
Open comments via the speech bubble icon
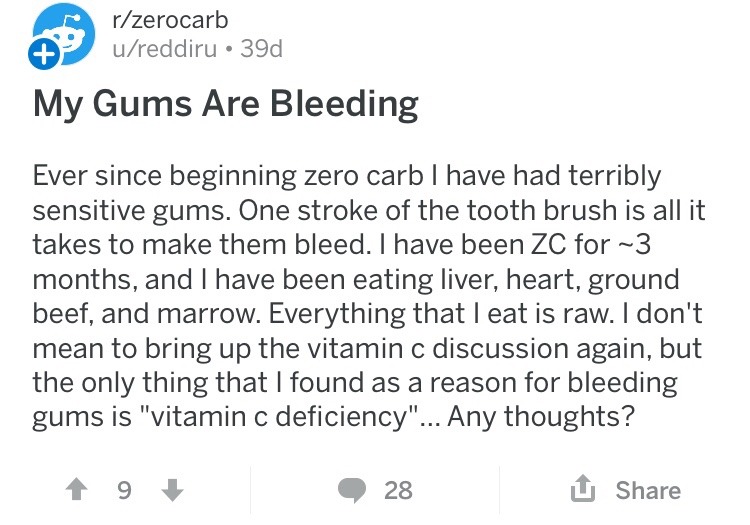[x=353, y=490]
